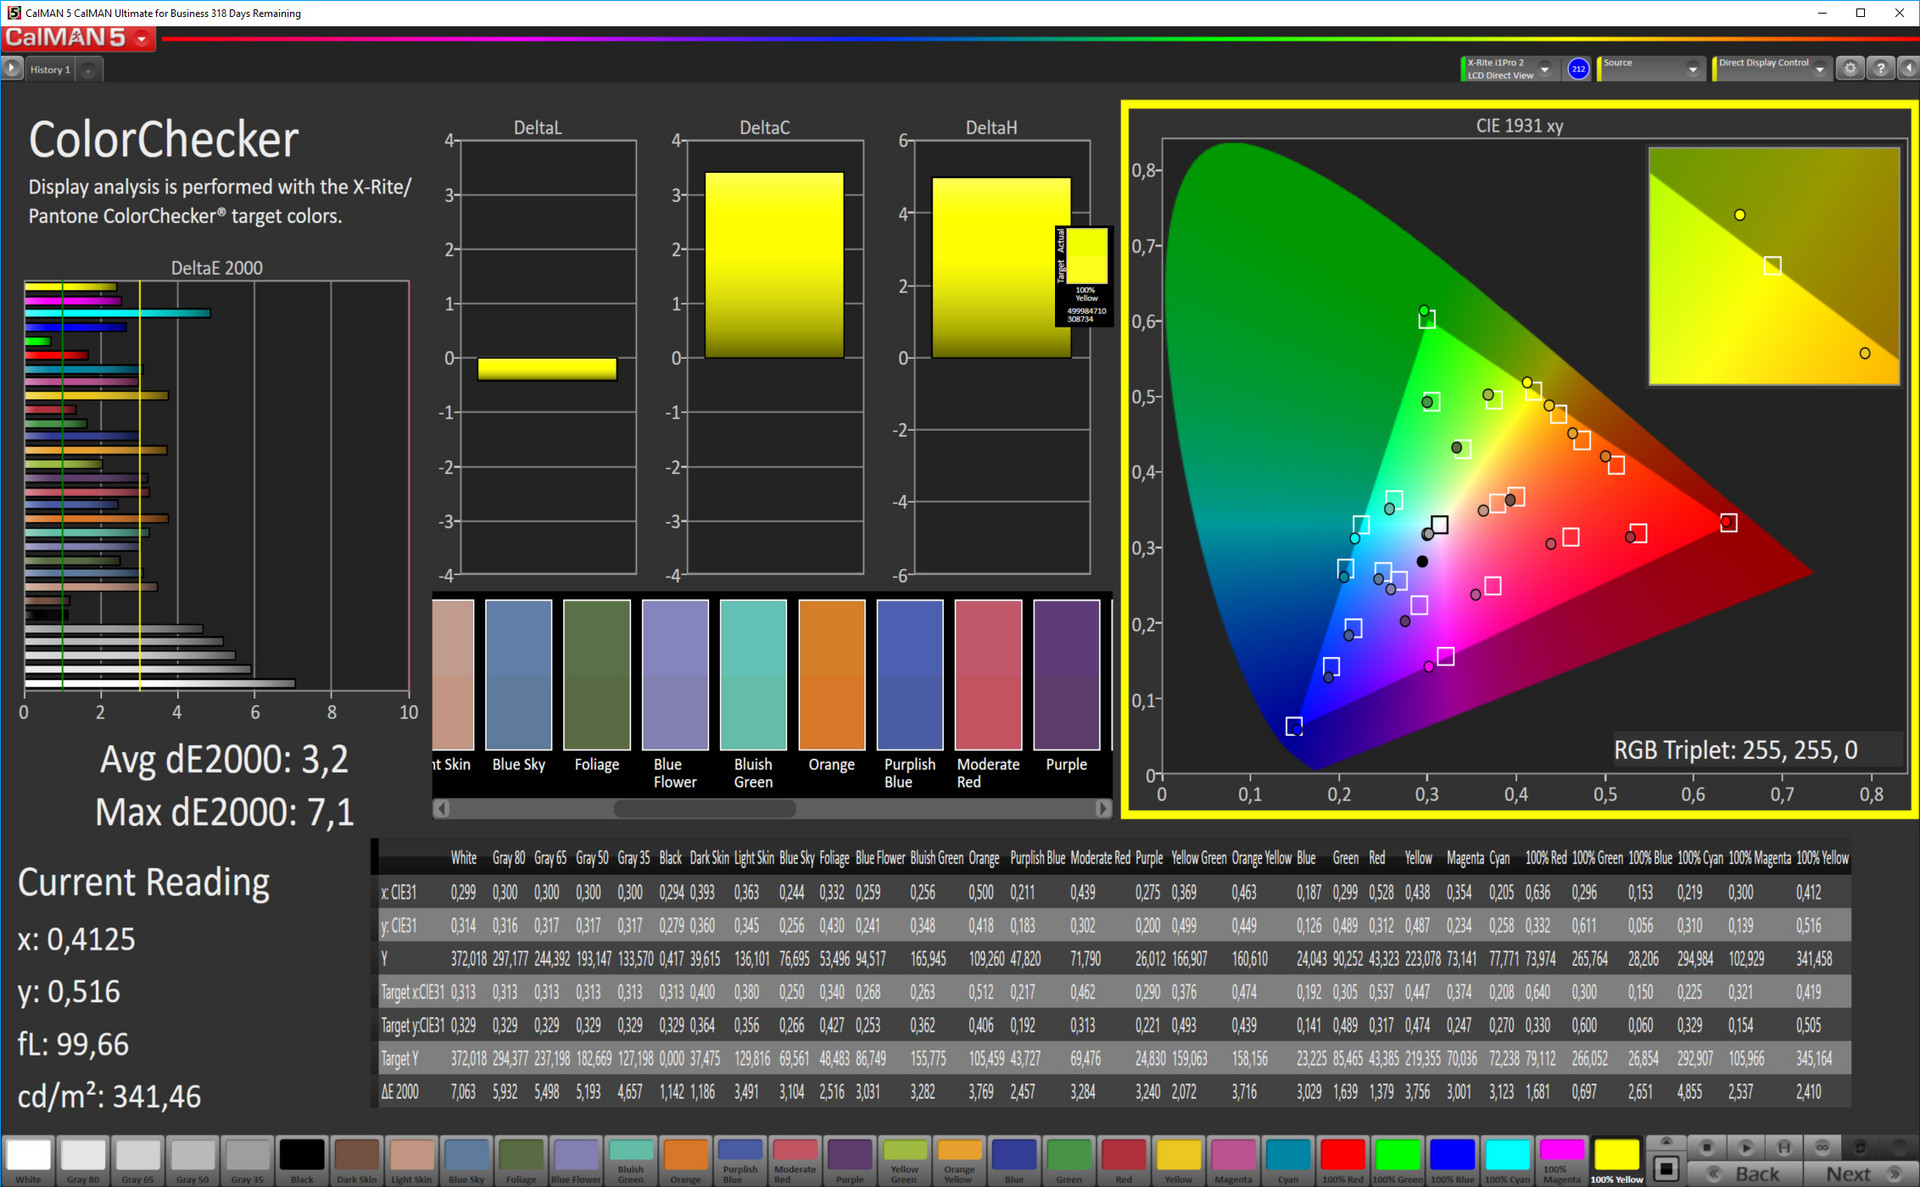This screenshot has width=1920, height=1187.
Task: Open the help question mark button
Action: [1880, 68]
